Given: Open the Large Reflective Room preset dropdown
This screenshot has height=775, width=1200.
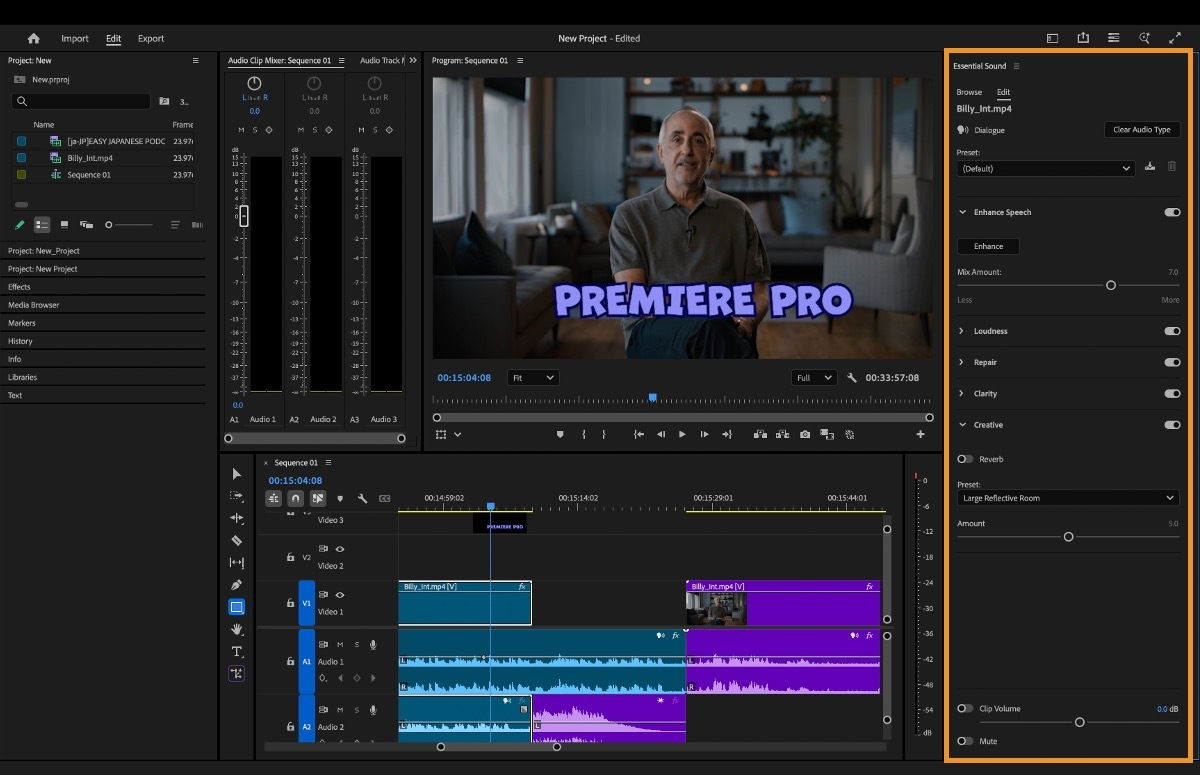Looking at the screenshot, I should tap(1068, 498).
